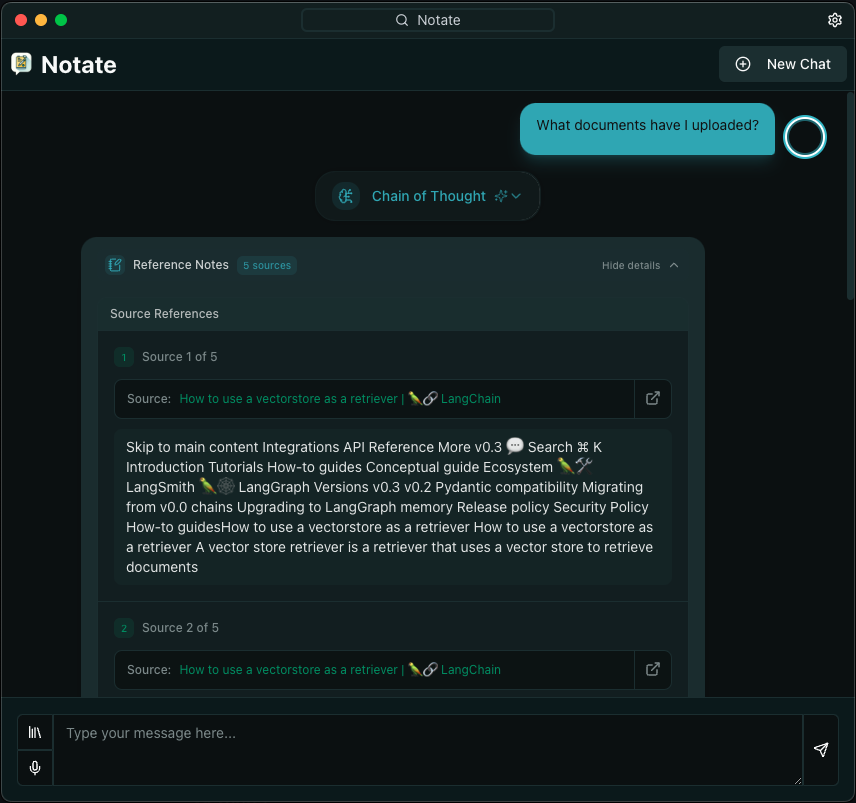Expand the Chain of Thought dropdown
The height and width of the screenshot is (803, 856).
coord(427,196)
